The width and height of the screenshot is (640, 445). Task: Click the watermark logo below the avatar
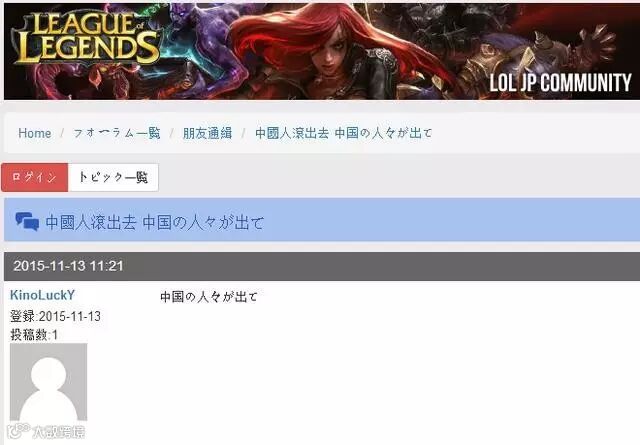pos(46,431)
